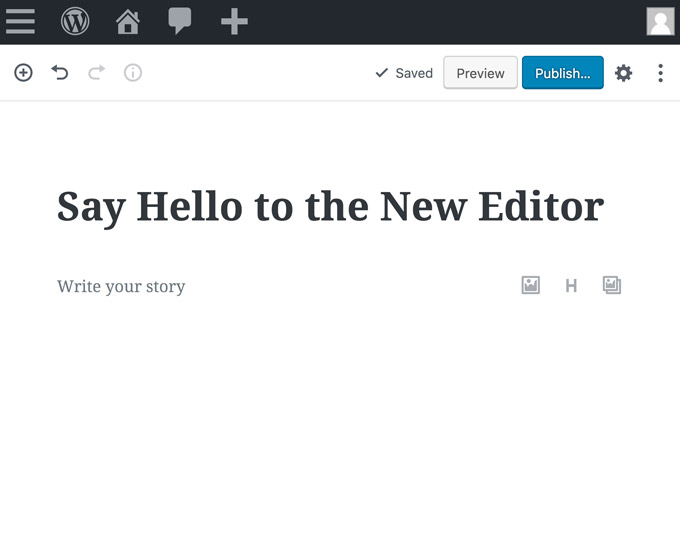
Task: Click the circled plus Add block button
Action: (x=23, y=72)
